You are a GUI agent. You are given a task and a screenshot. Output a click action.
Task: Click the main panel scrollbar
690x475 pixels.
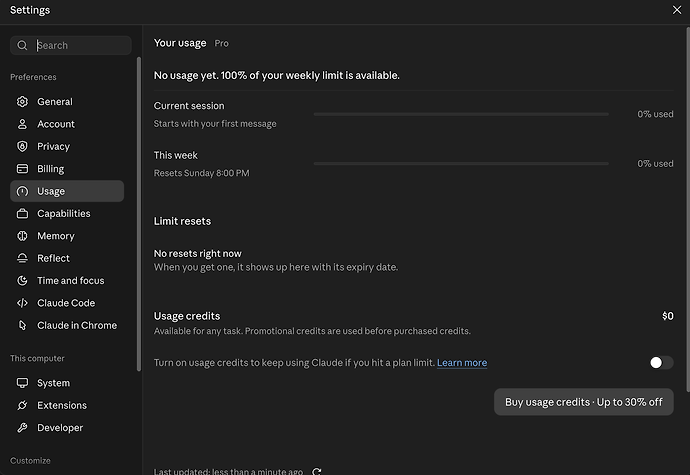(x=688, y=209)
